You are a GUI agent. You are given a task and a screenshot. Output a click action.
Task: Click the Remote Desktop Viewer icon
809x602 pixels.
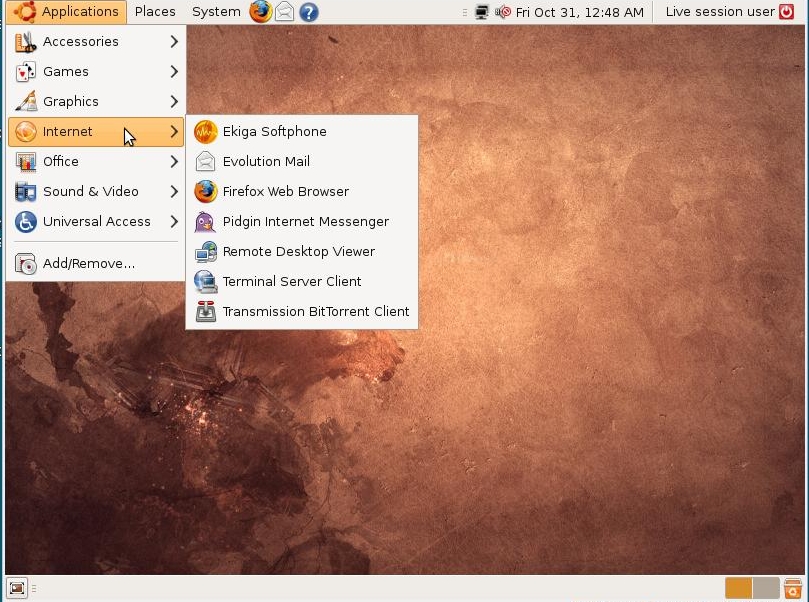[x=205, y=252]
